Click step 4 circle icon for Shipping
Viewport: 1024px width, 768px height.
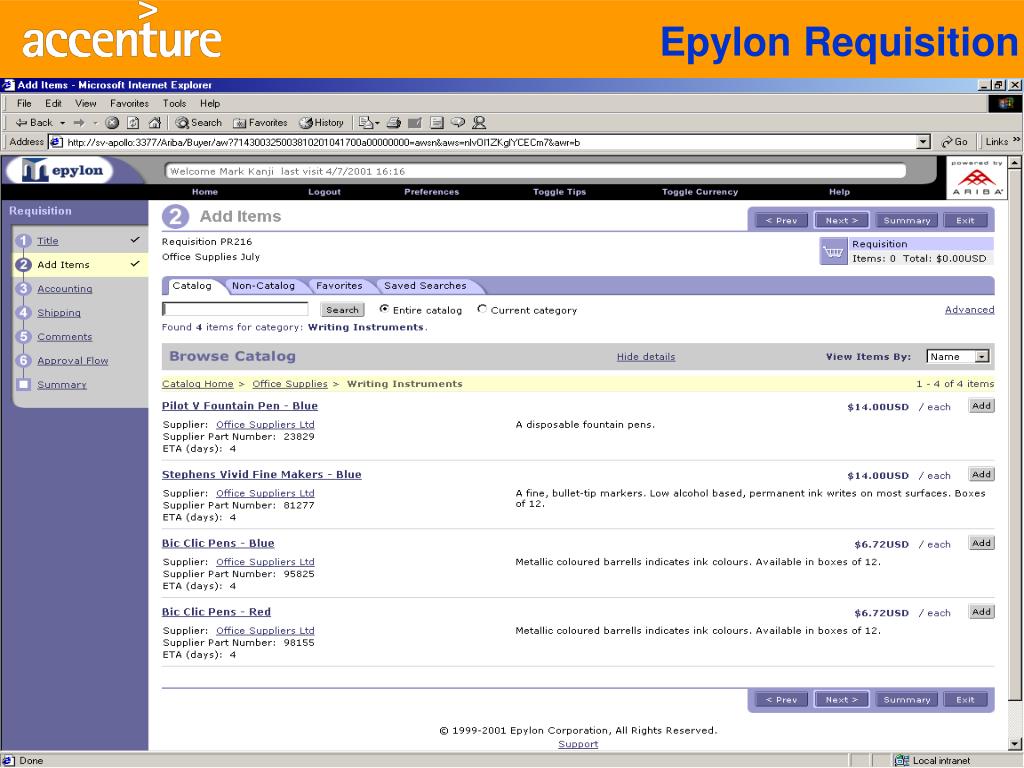click(24, 312)
